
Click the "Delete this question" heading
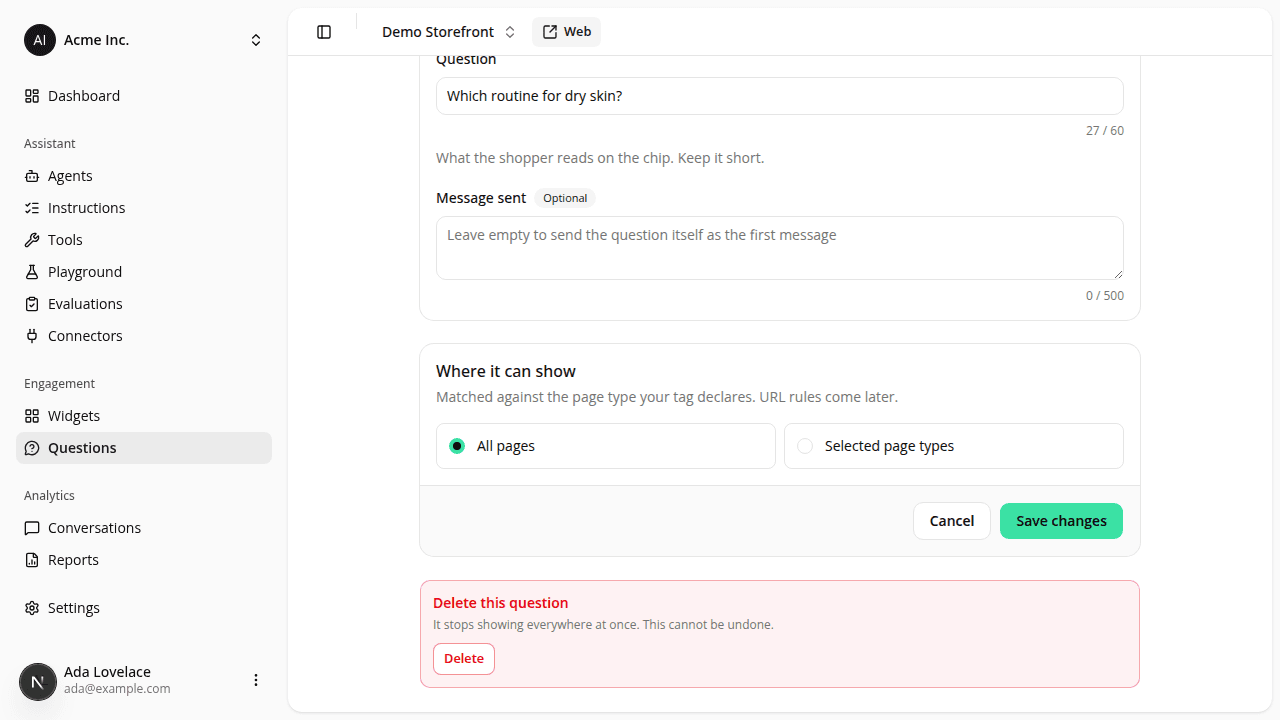point(501,603)
